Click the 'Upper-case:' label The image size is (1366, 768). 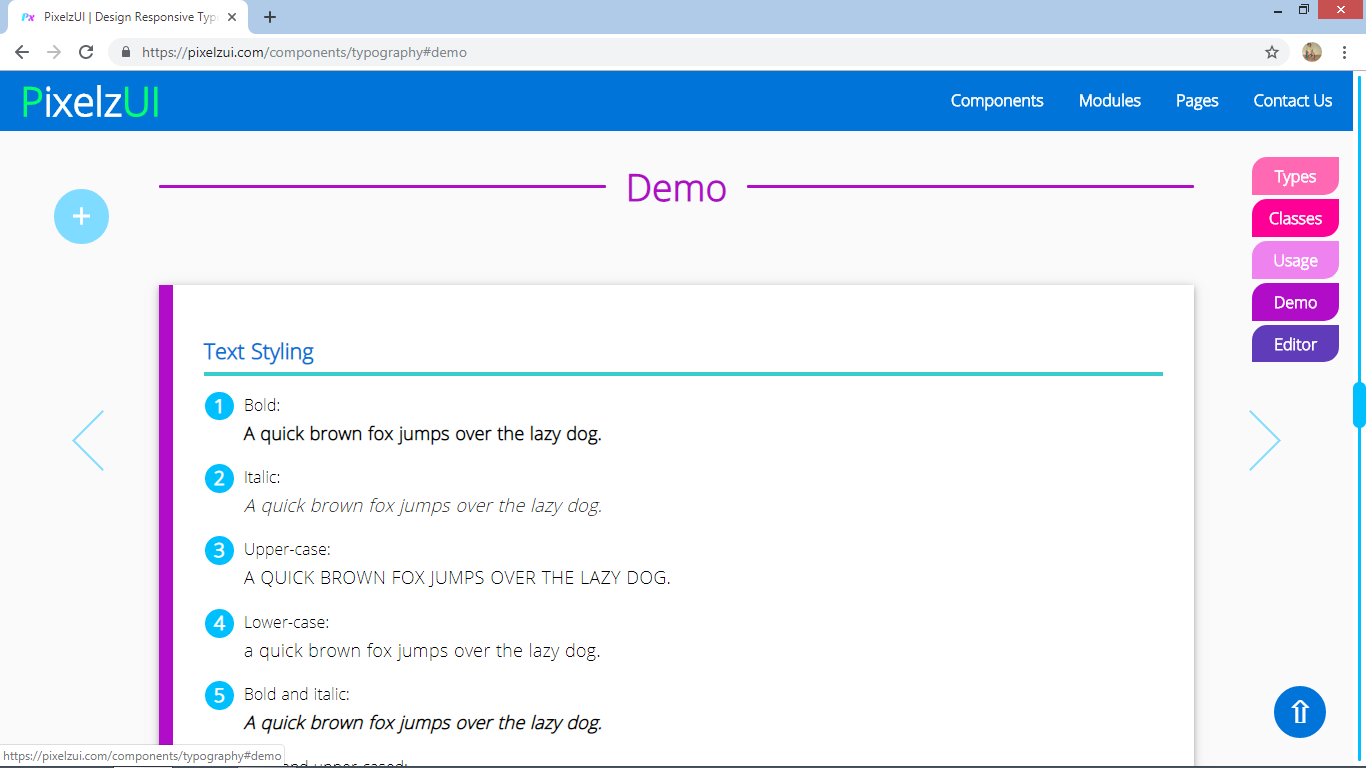[x=287, y=550]
